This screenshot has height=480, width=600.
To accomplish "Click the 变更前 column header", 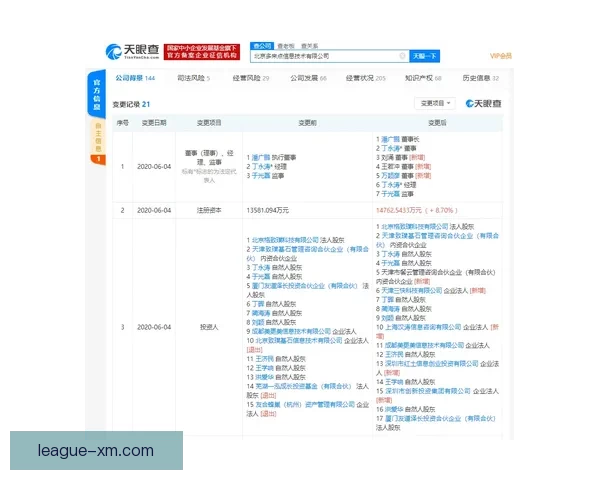I will tap(307, 123).
